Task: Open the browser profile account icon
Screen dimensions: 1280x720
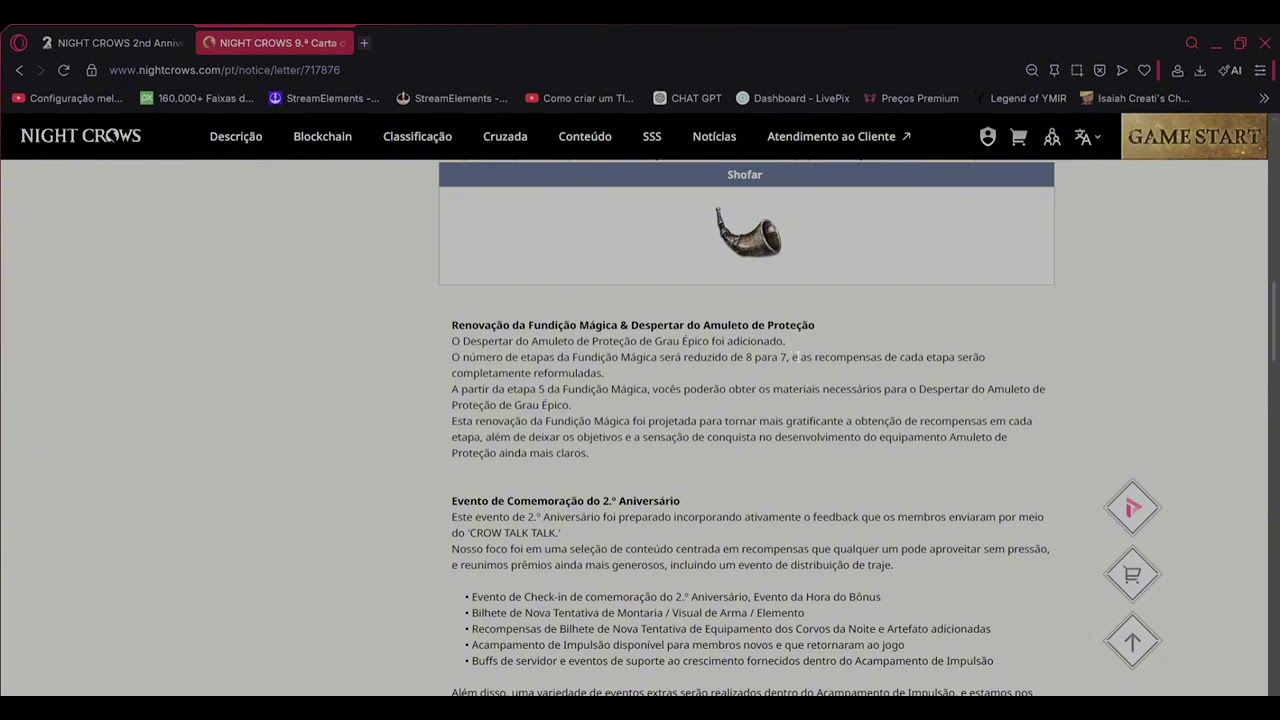Action: pos(1178,70)
